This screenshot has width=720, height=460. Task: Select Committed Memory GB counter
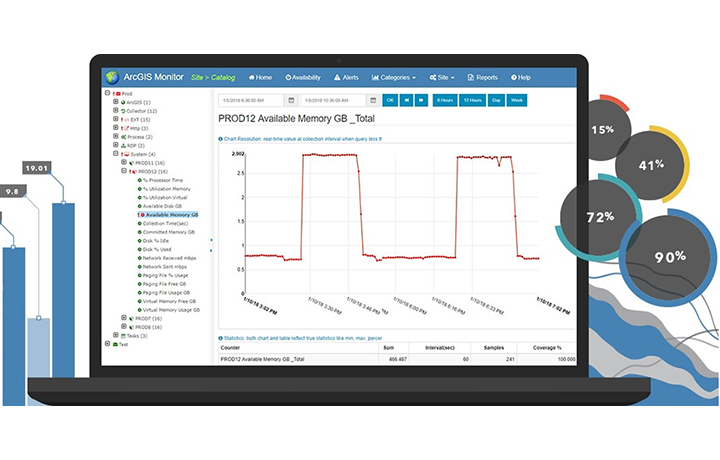[x=169, y=232]
